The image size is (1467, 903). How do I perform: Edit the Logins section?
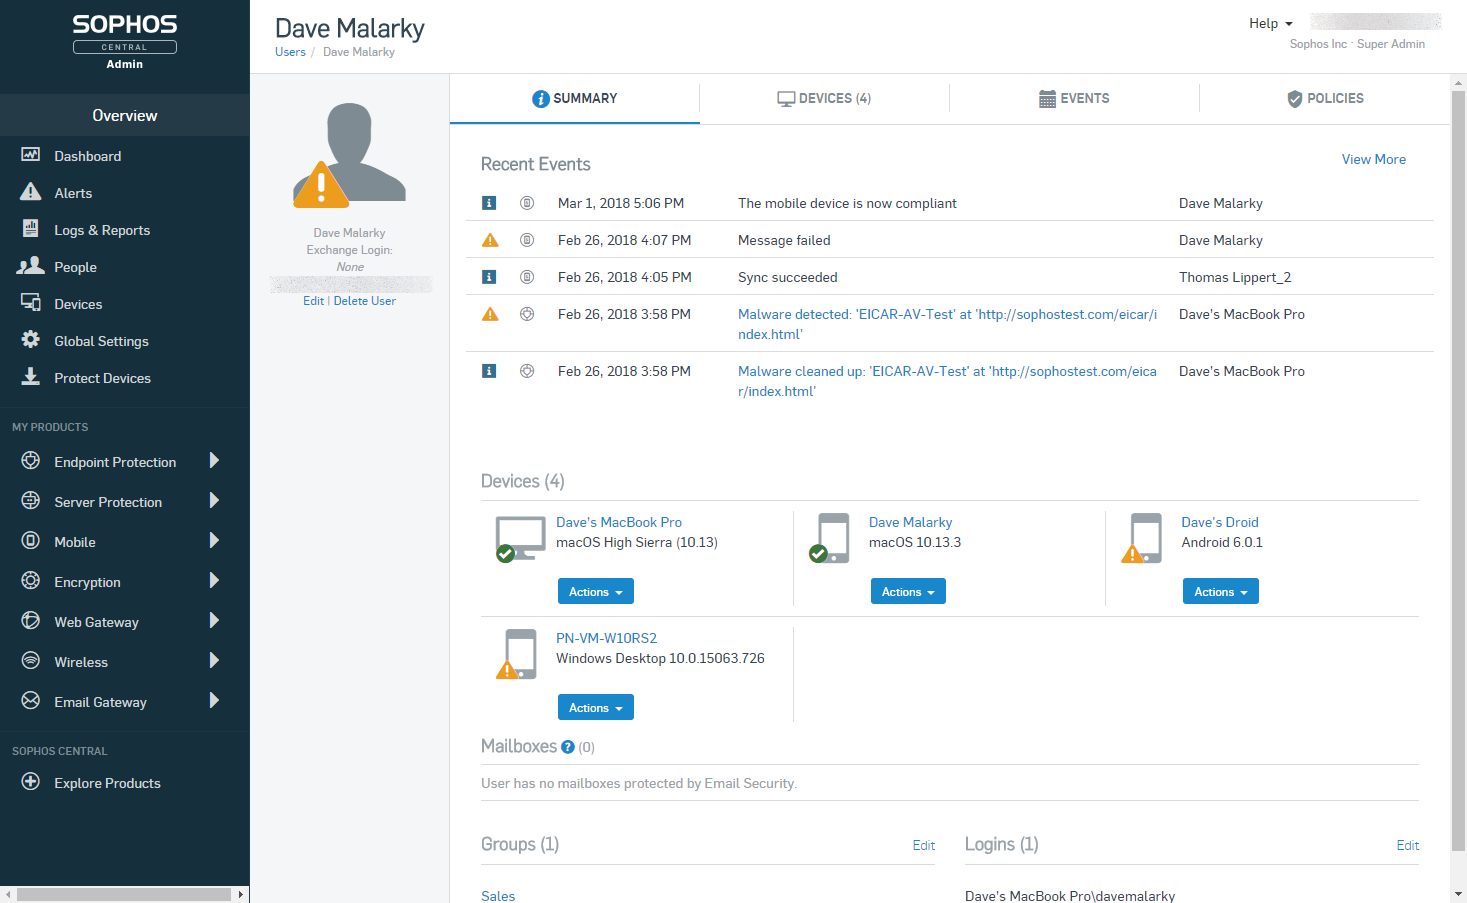coord(1407,845)
